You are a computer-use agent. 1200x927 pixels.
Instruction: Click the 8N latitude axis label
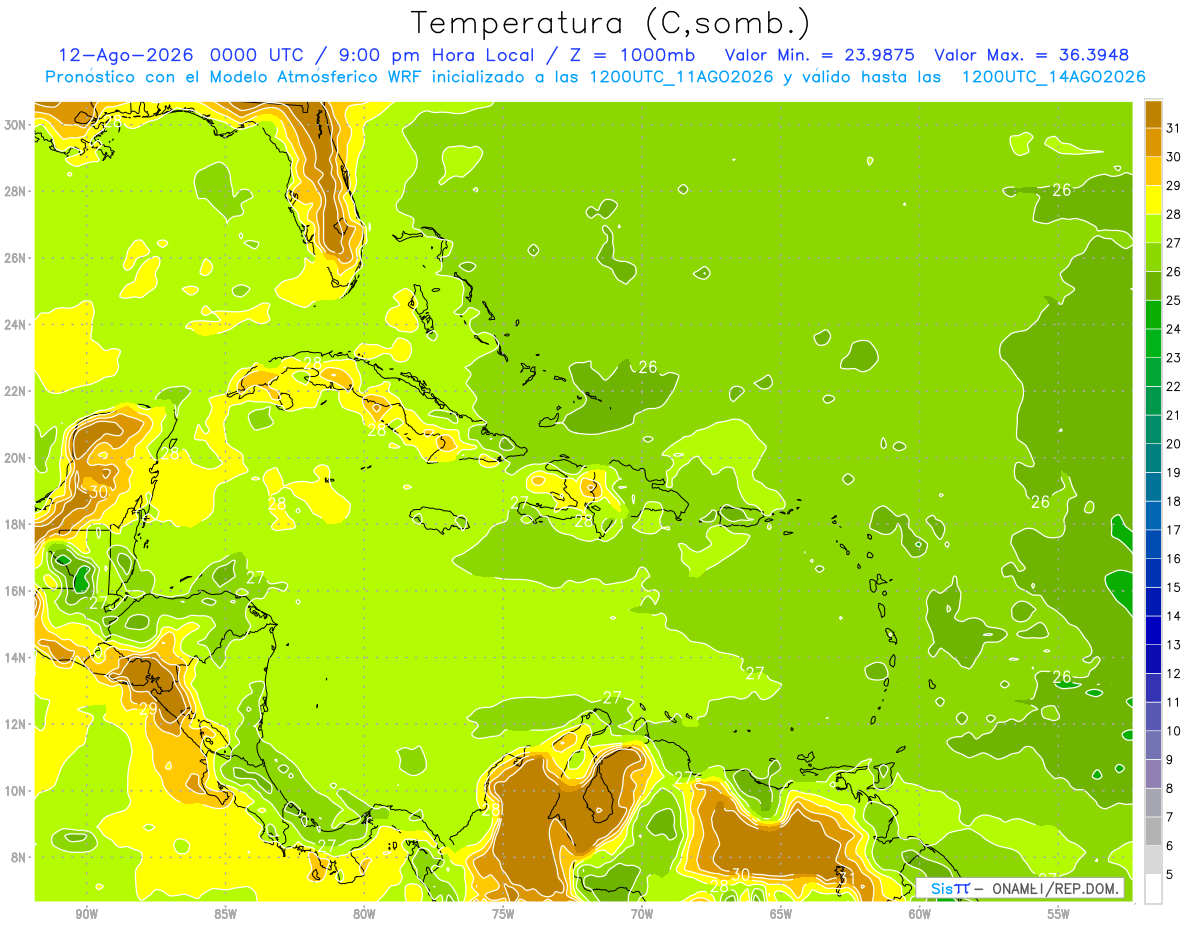(x=18, y=858)
